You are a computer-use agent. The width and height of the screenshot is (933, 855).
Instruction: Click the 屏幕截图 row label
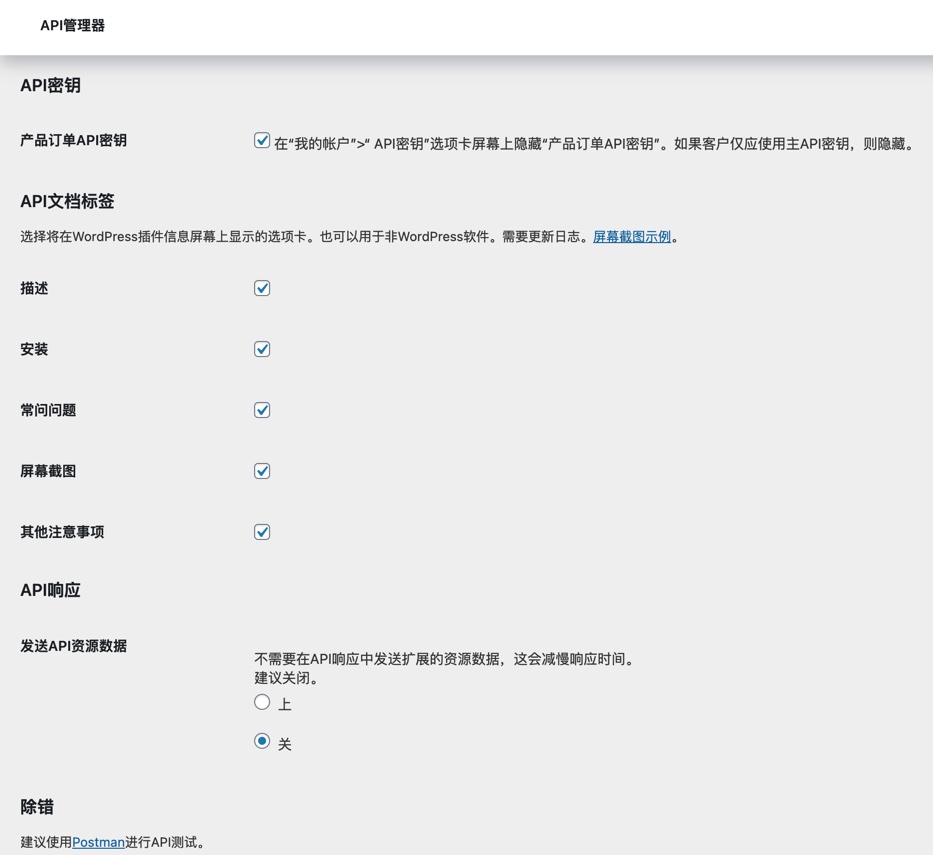[x=48, y=471]
